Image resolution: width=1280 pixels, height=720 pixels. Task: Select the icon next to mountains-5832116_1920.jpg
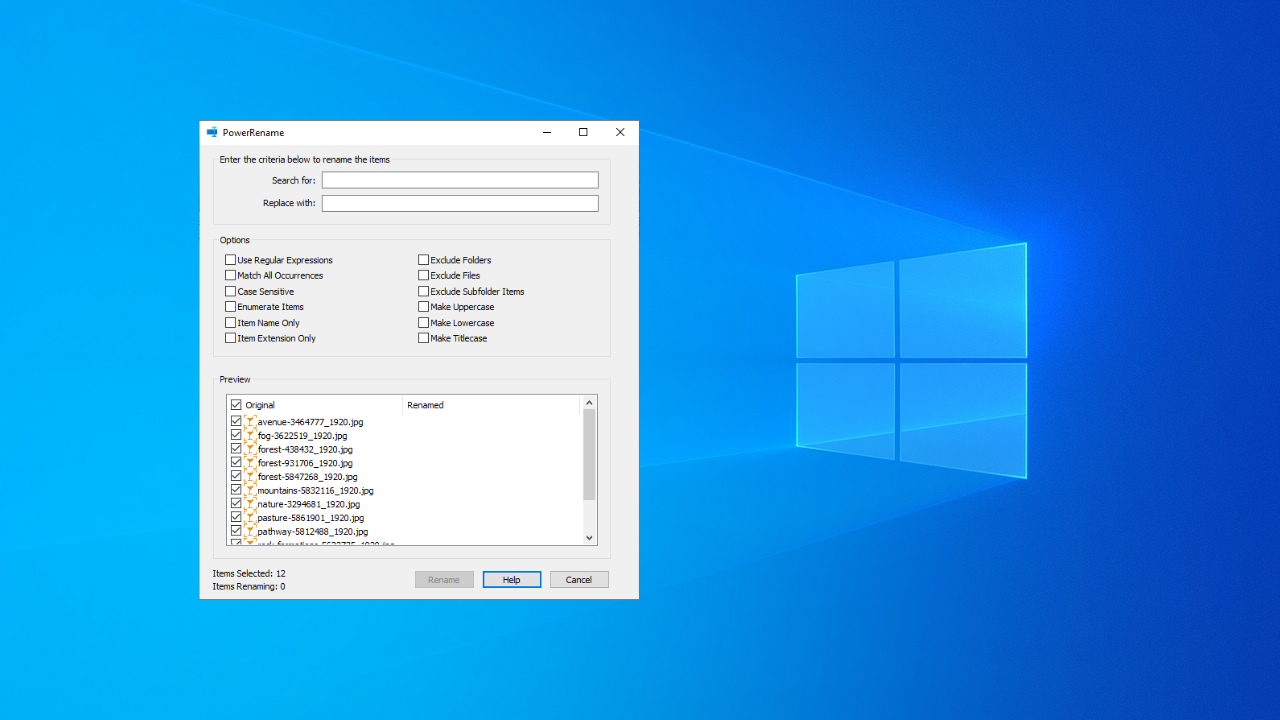coord(249,490)
